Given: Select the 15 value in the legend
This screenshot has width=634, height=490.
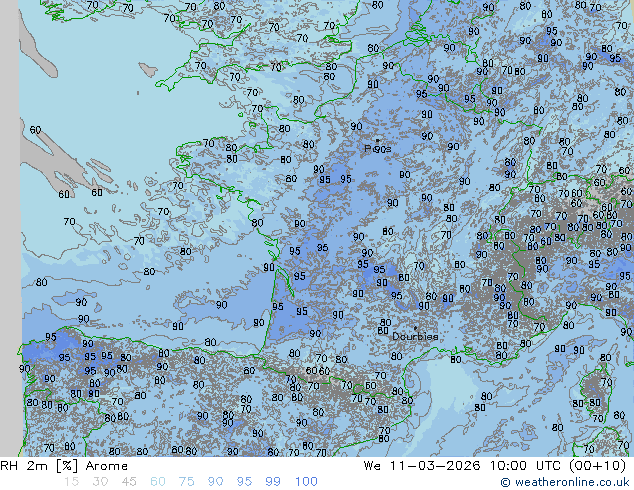Looking at the screenshot, I should pos(71,482).
